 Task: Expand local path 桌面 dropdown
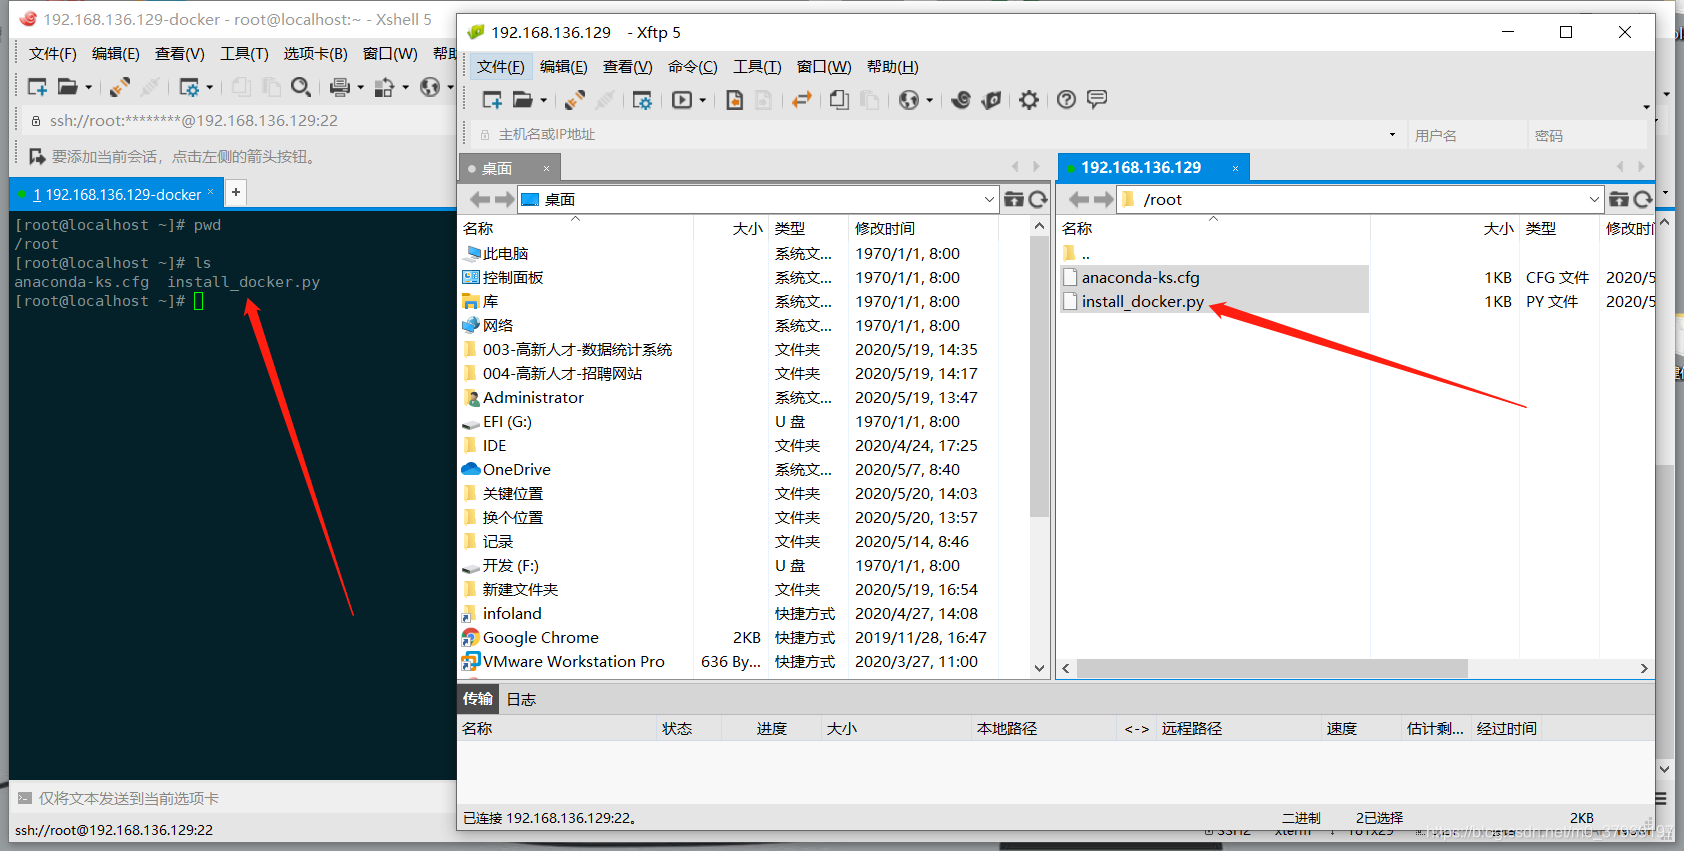click(x=989, y=199)
